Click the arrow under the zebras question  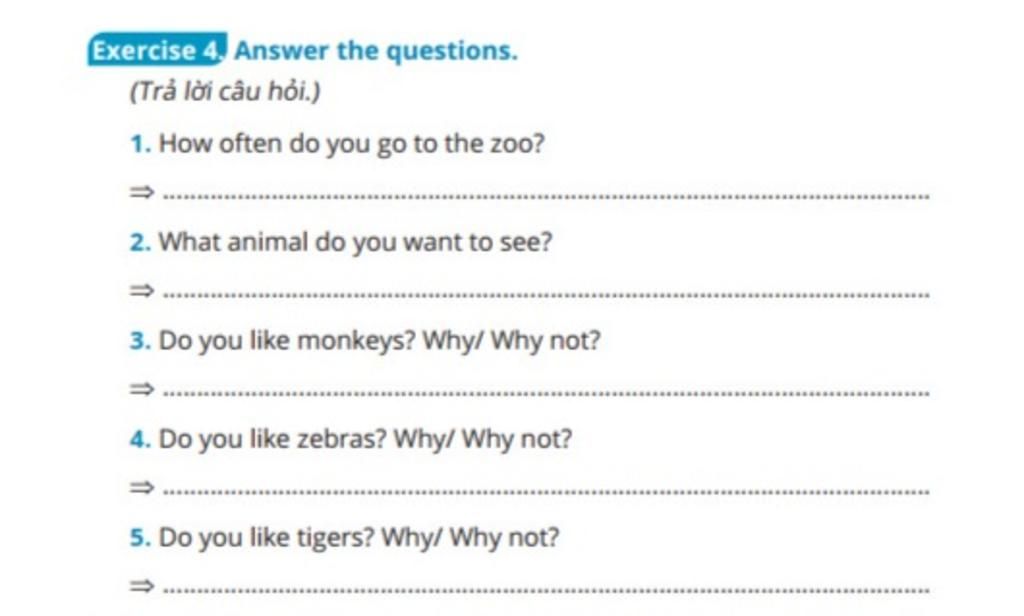[x=139, y=488]
